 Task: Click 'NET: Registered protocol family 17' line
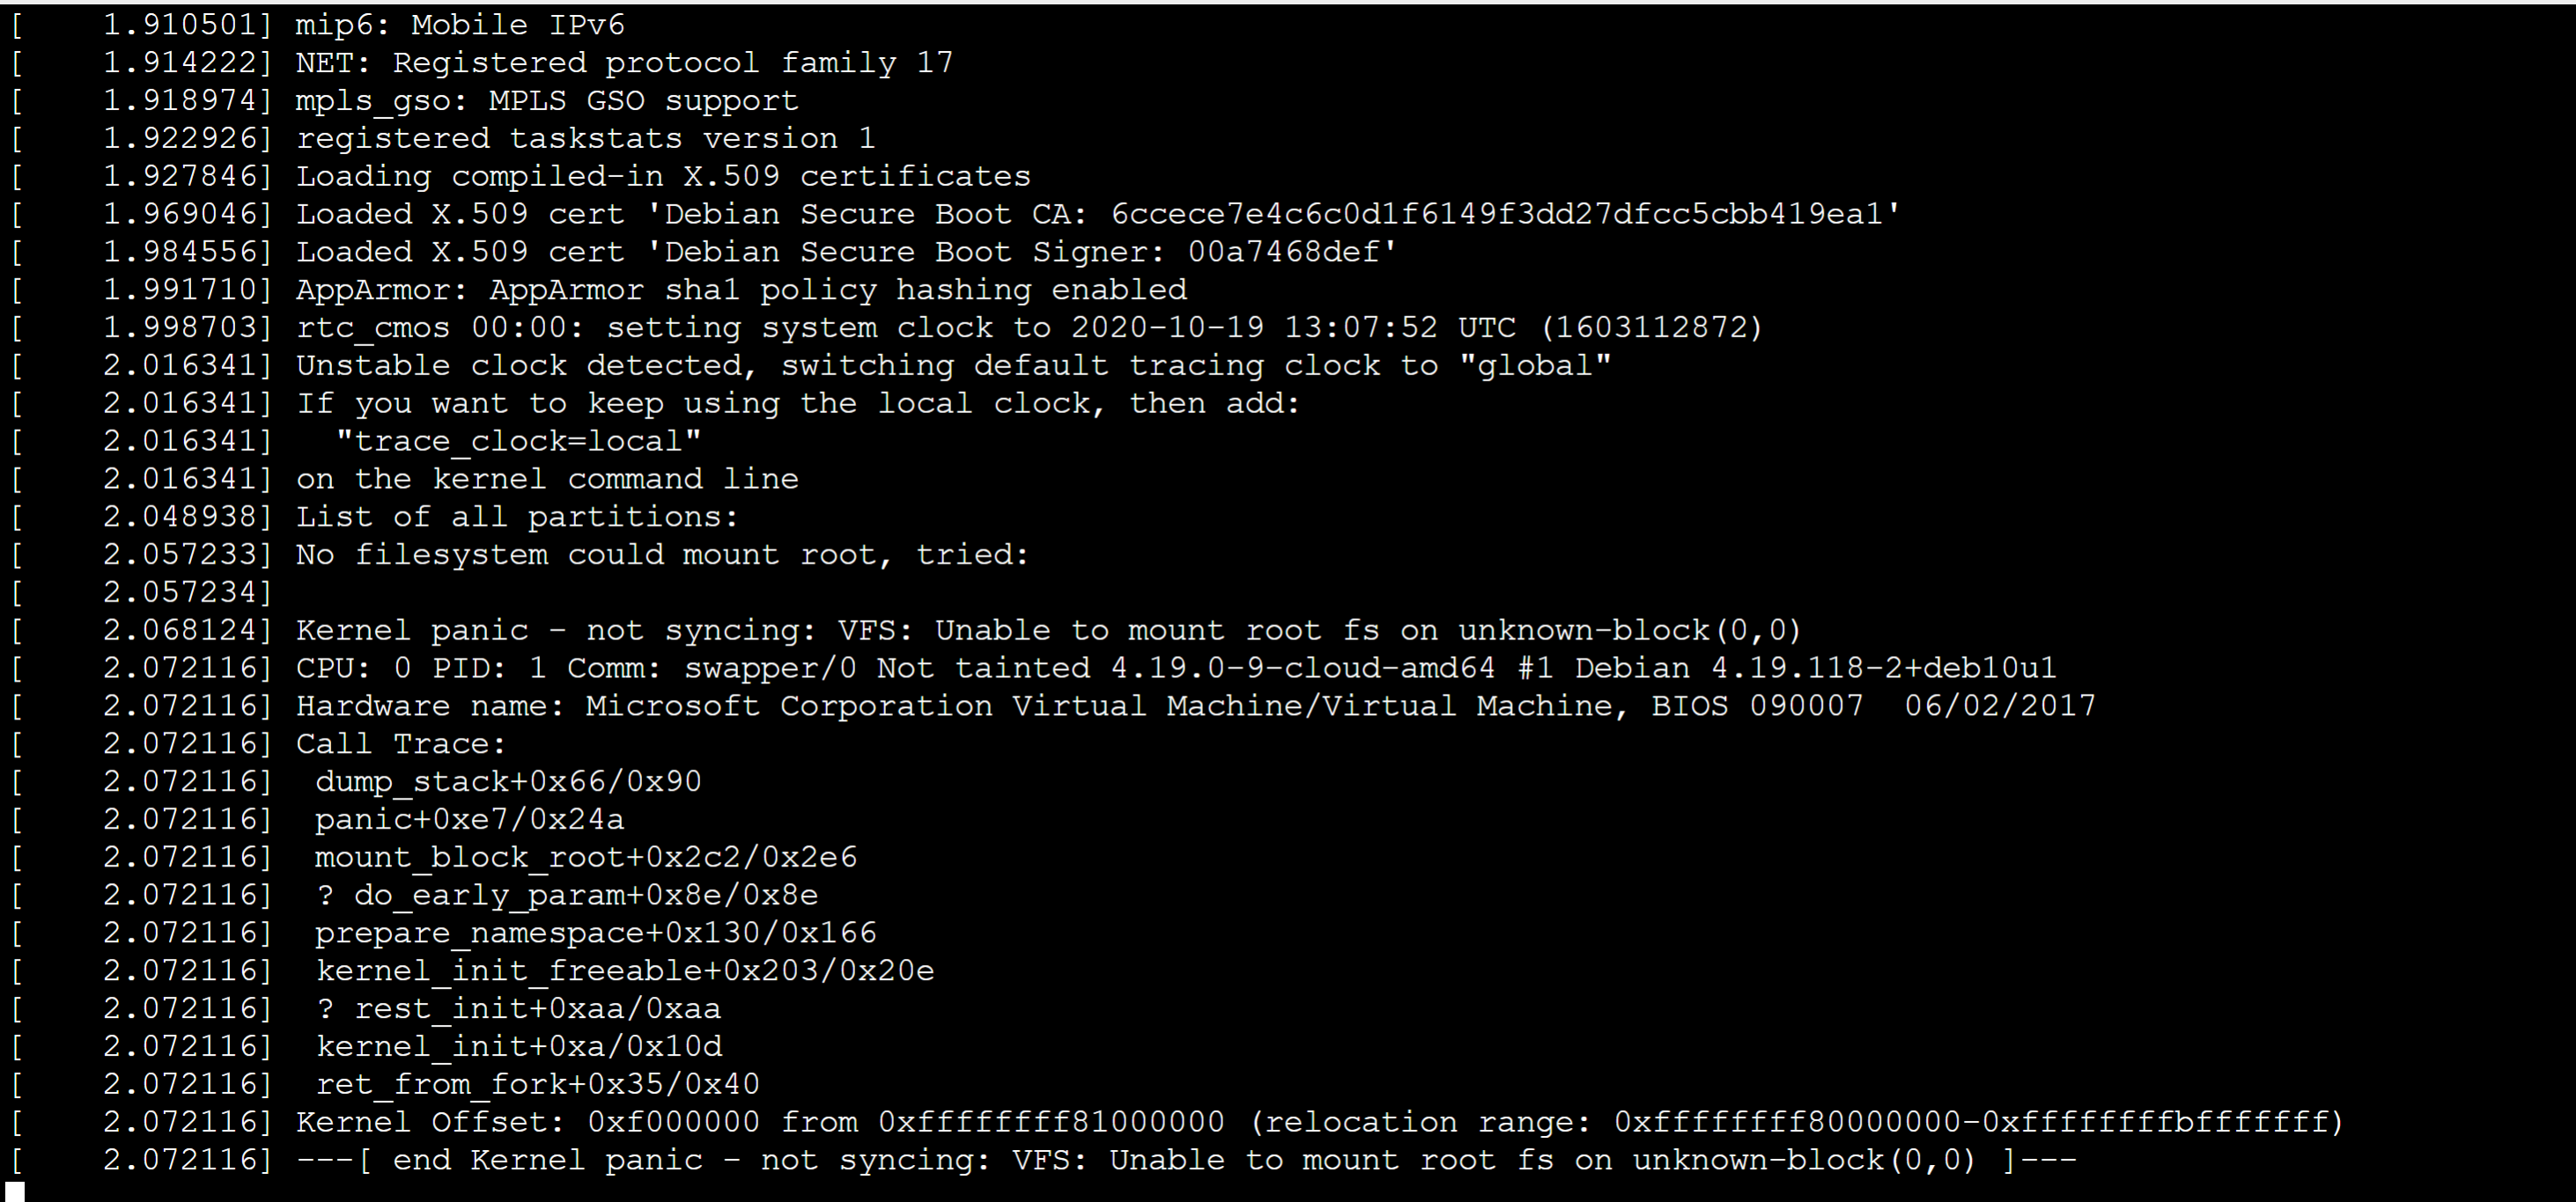coord(624,63)
